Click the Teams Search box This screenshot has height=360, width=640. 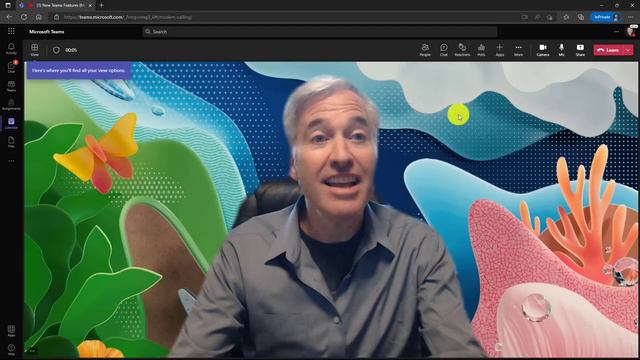pyautogui.click(x=320, y=31)
